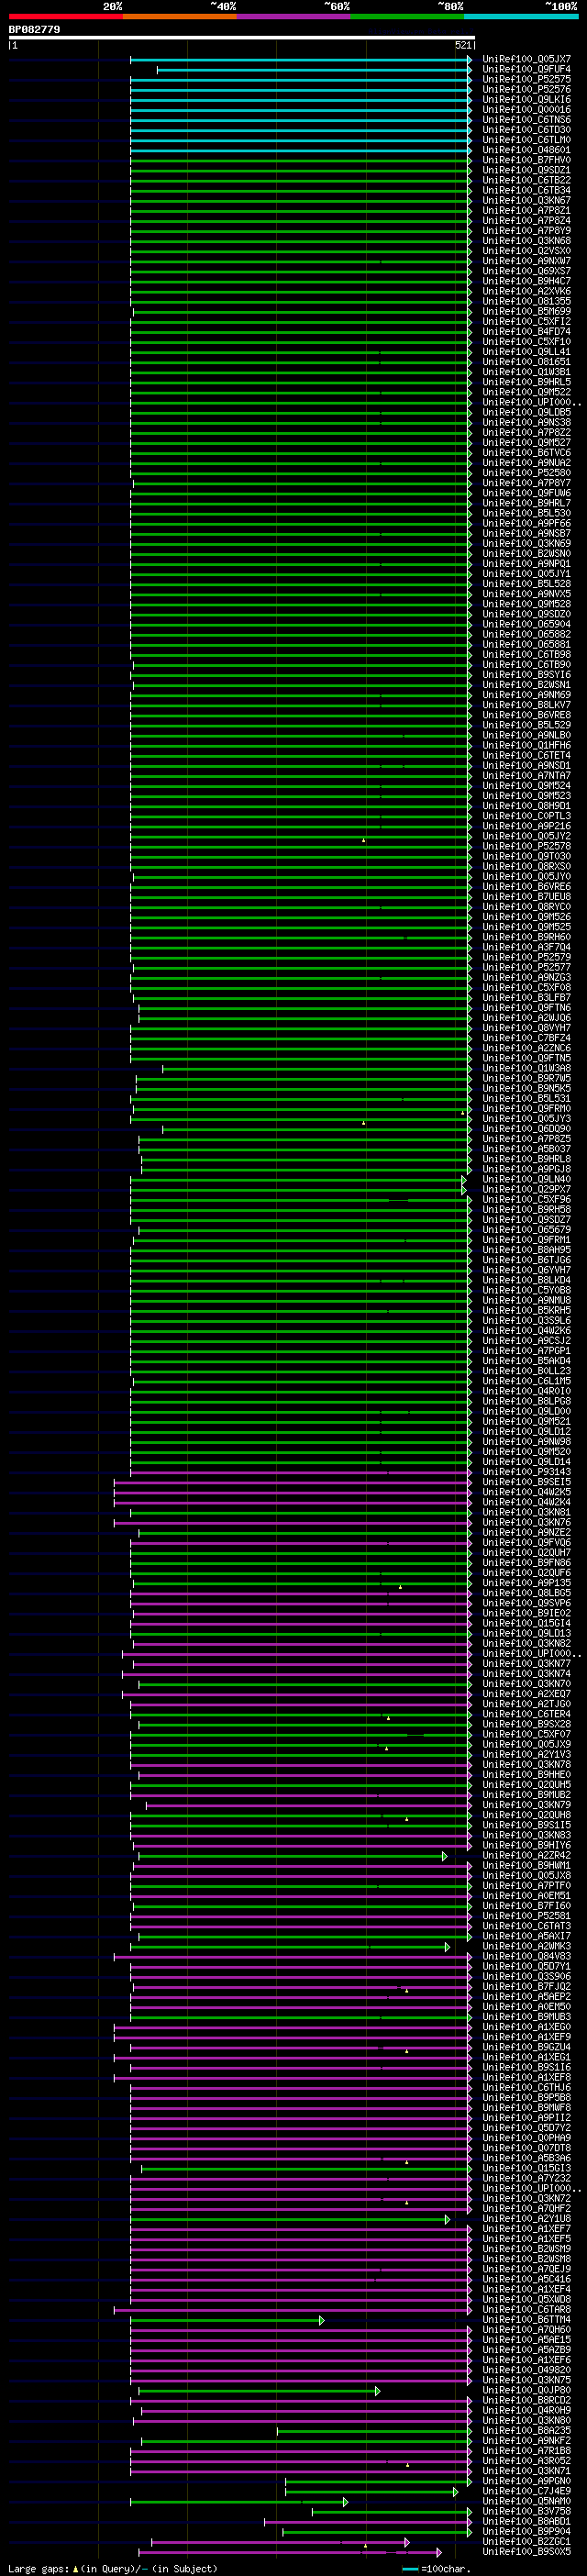Select hit label UniRef100_A2WMK3
587x2576 pixels.
click(527, 1946)
